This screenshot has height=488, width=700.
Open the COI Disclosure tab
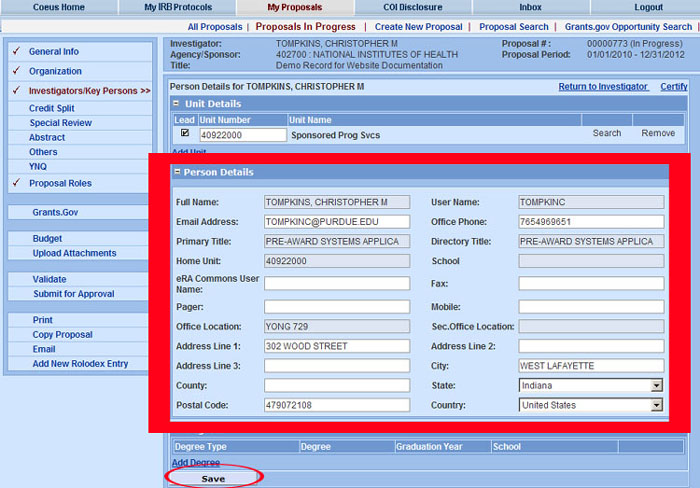click(x=412, y=7)
